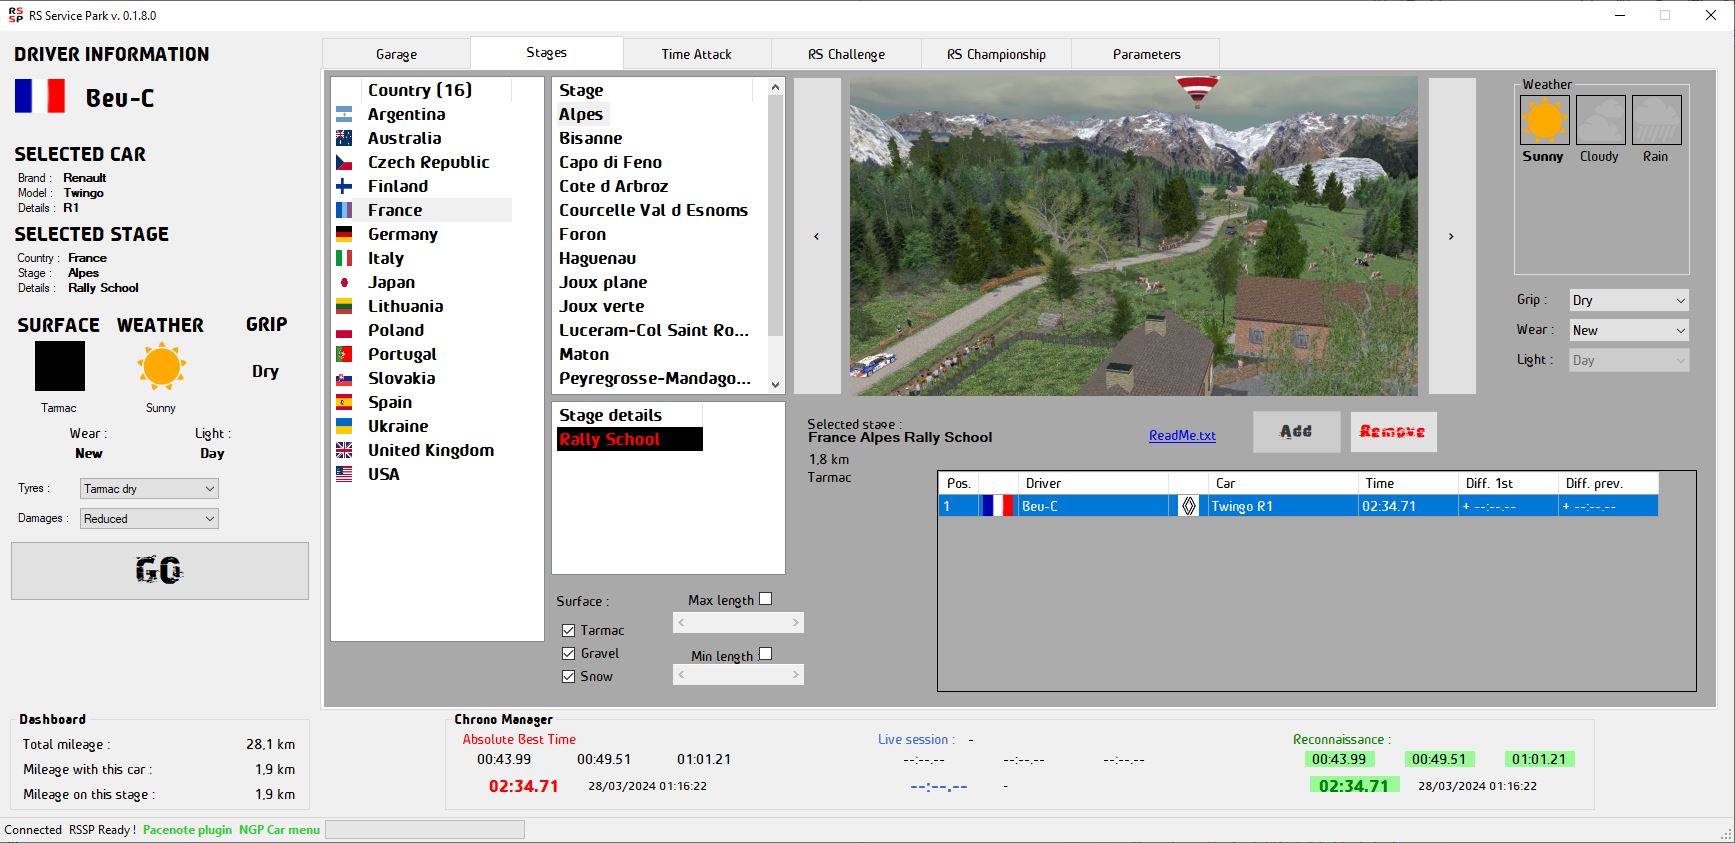The width and height of the screenshot is (1735, 843).
Task: Select Rally School in stage details
Action: click(x=628, y=439)
